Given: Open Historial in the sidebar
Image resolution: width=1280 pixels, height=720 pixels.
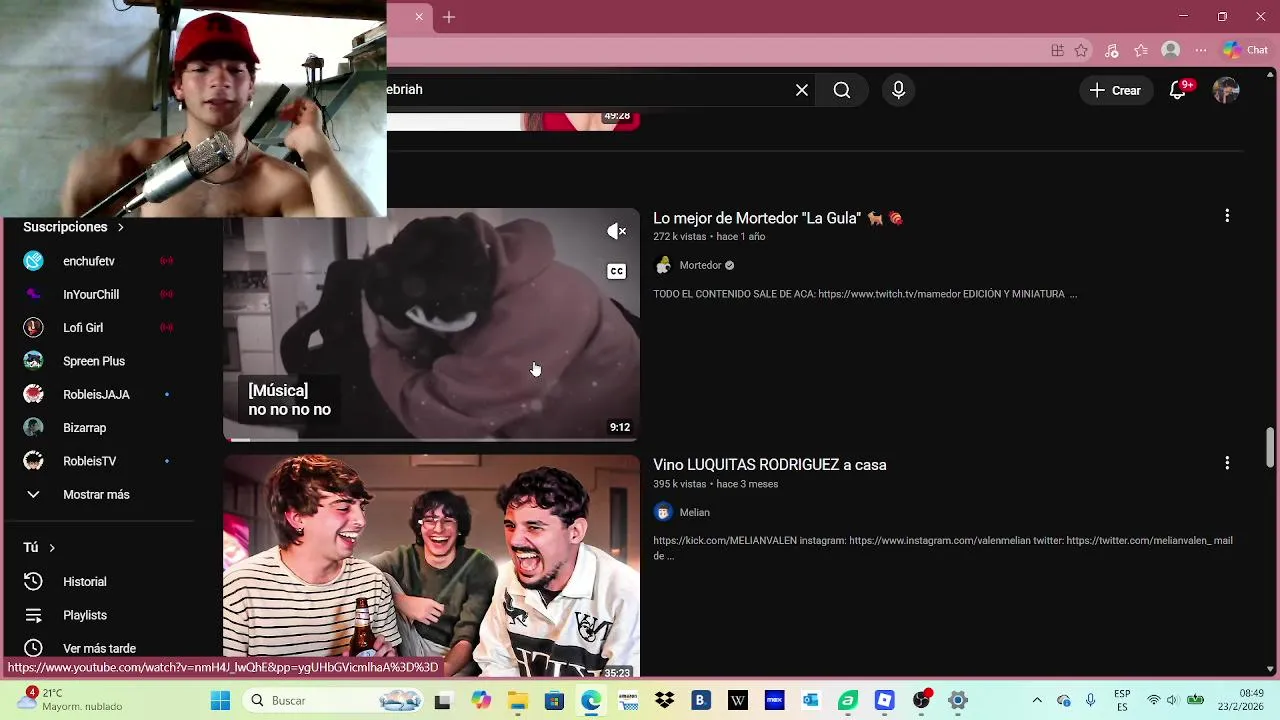Looking at the screenshot, I should 98,581.
